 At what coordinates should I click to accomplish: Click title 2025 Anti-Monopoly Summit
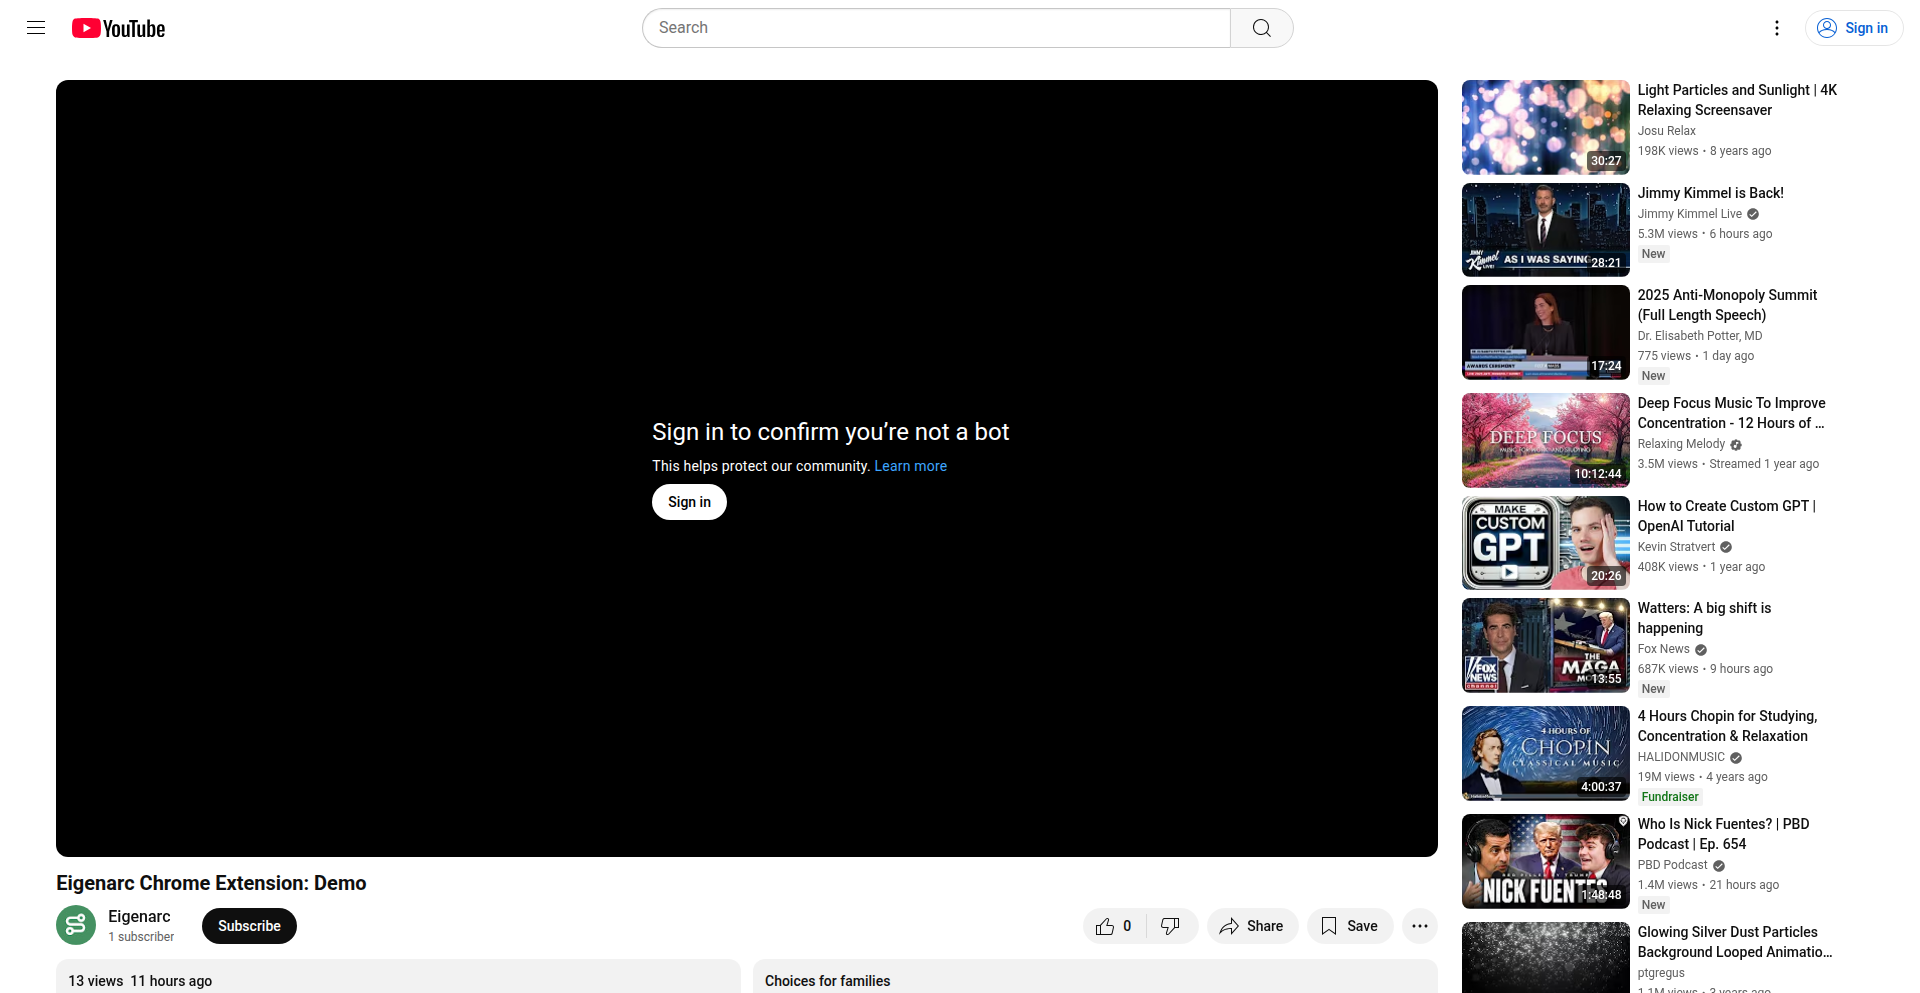(x=1727, y=305)
